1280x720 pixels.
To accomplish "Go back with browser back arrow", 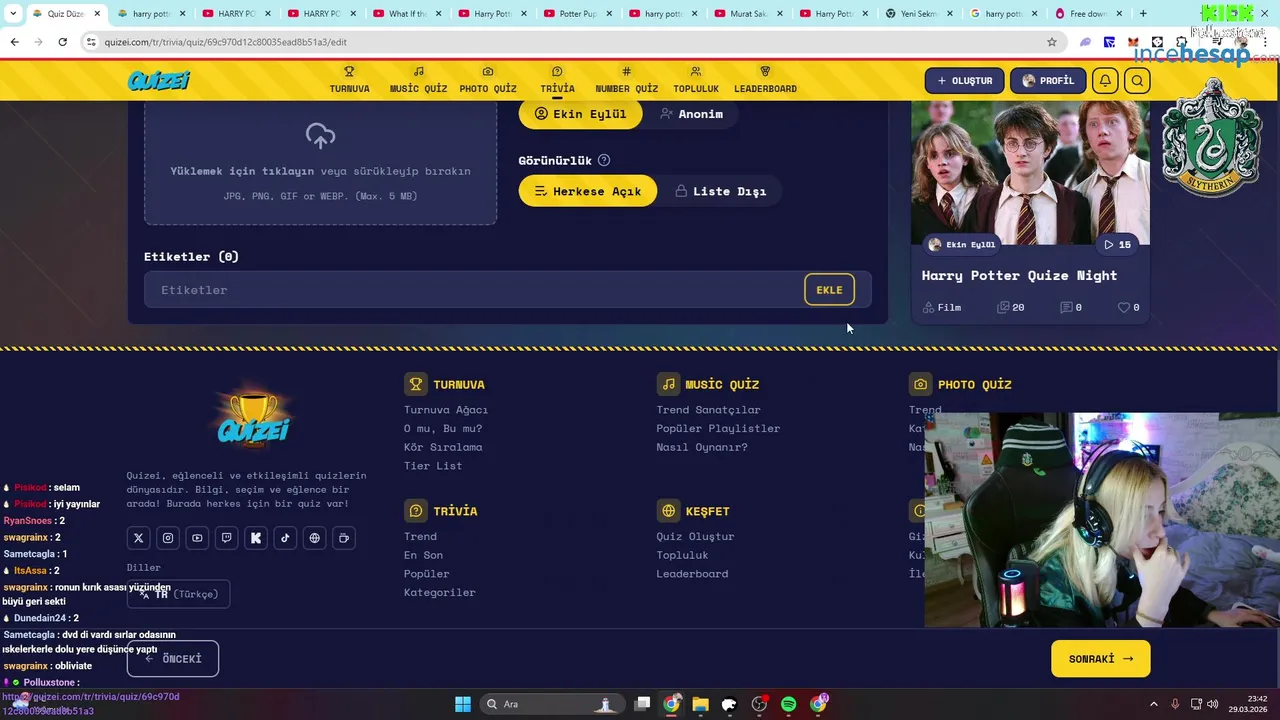I will click(14, 42).
